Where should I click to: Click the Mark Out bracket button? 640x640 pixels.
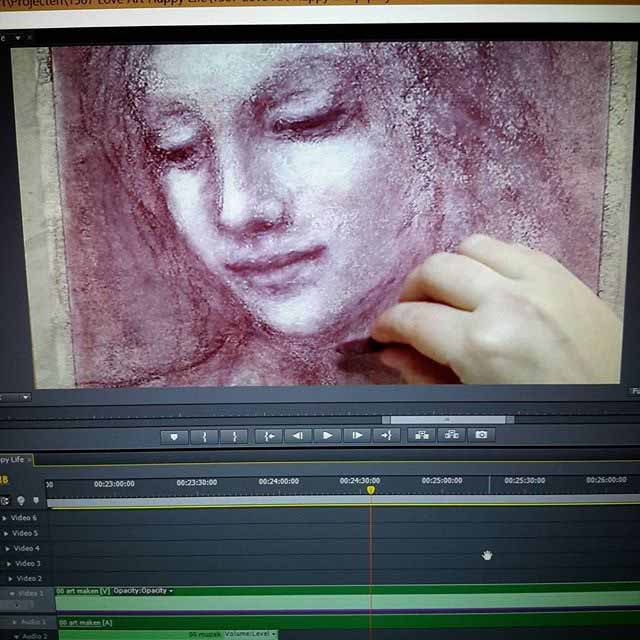[x=234, y=435]
